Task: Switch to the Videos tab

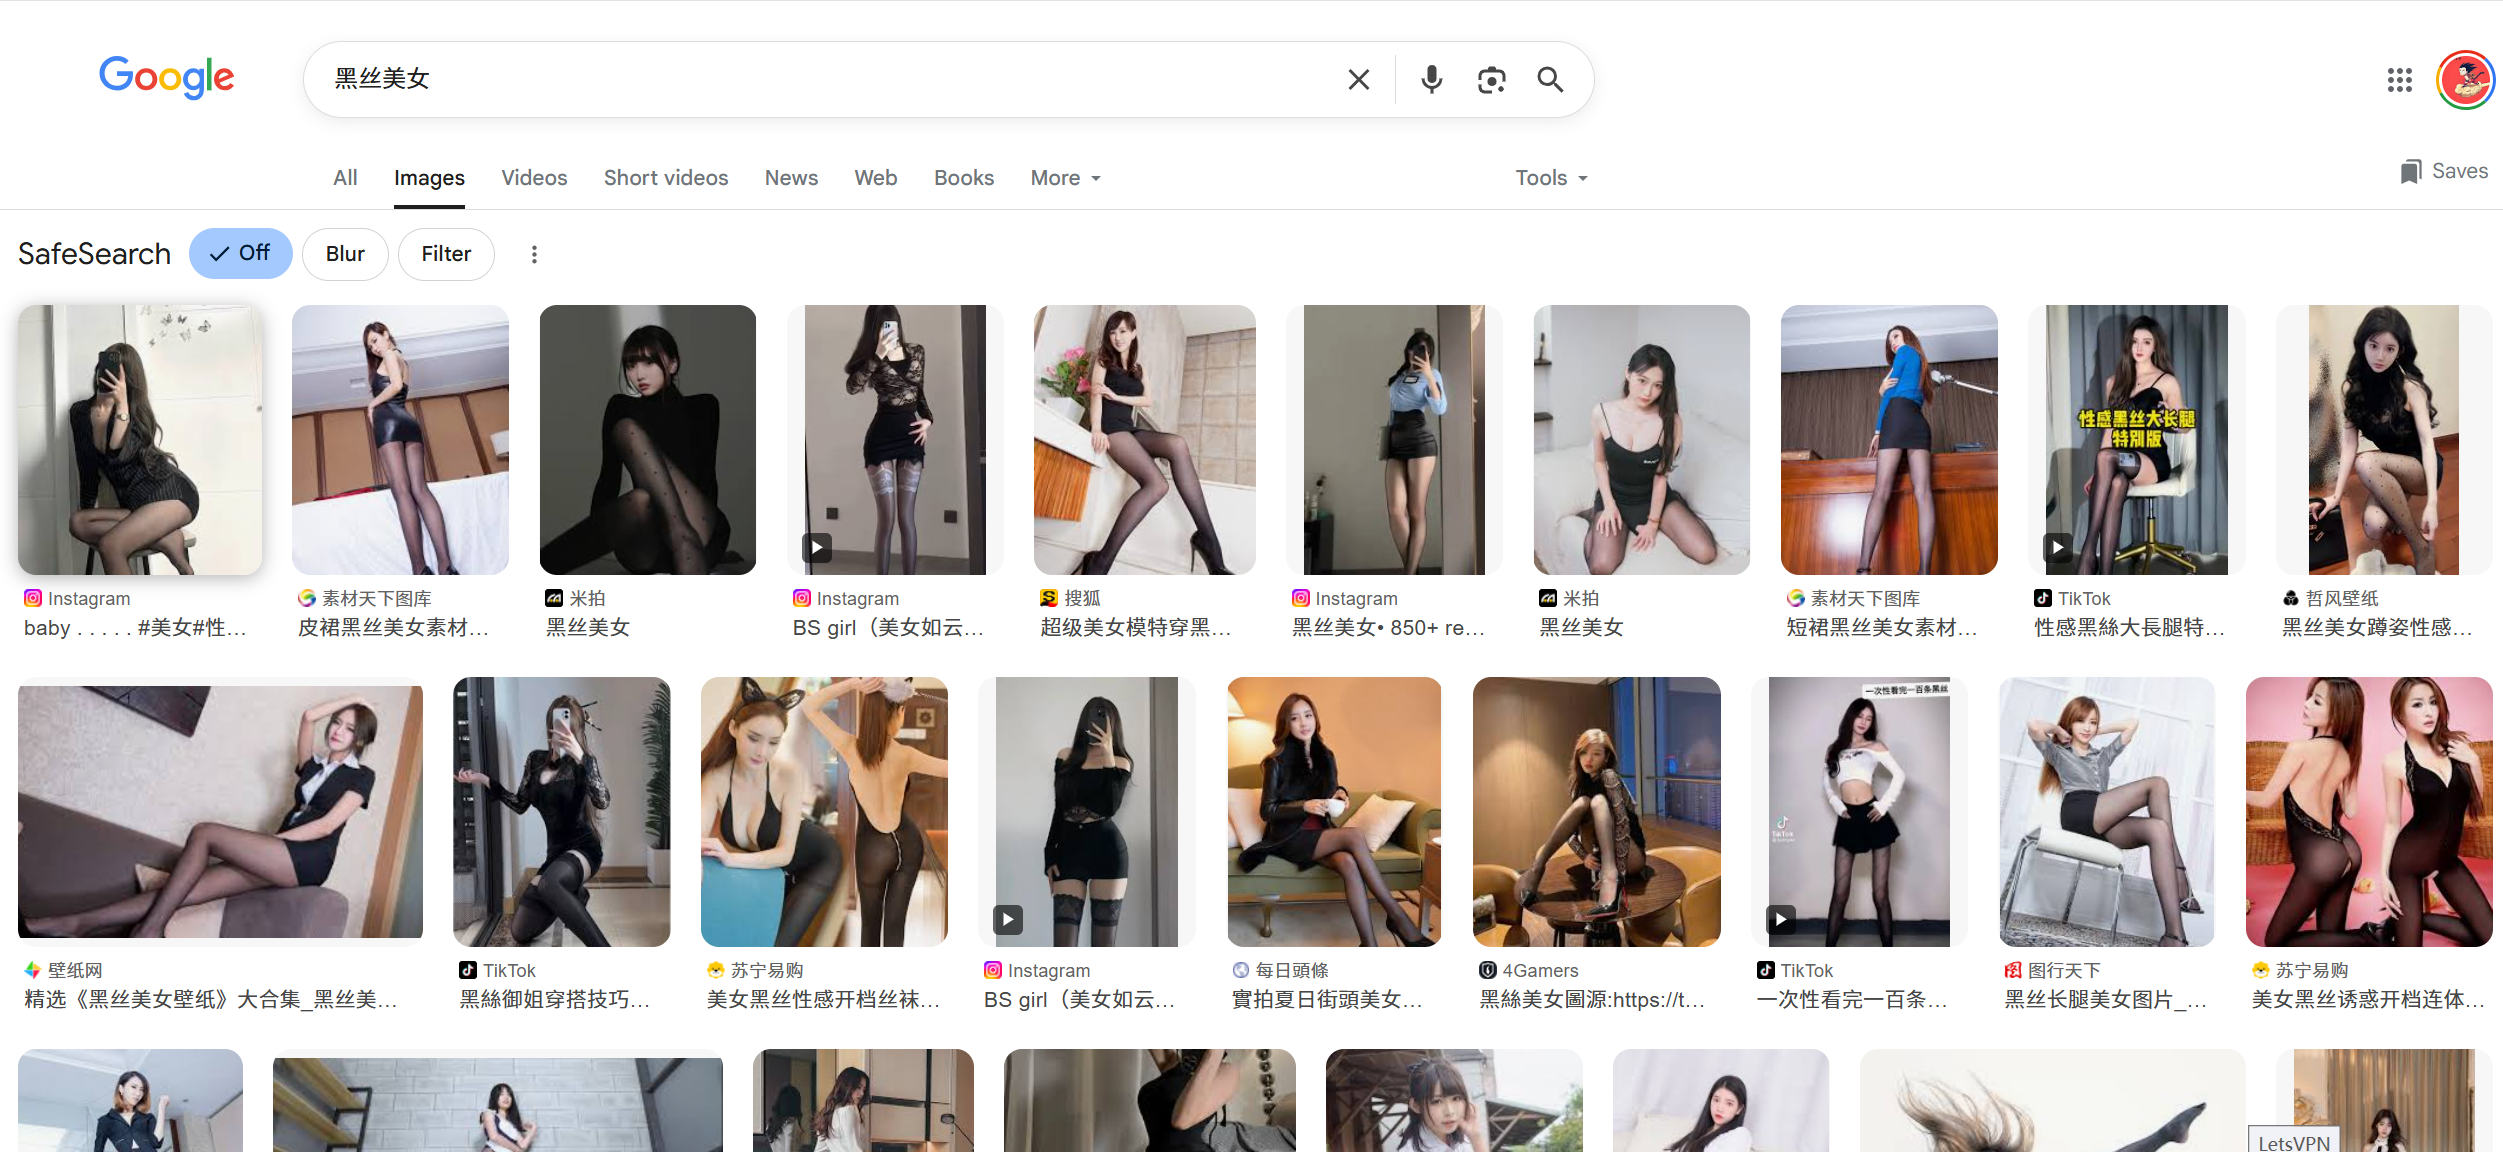Action: 534,178
